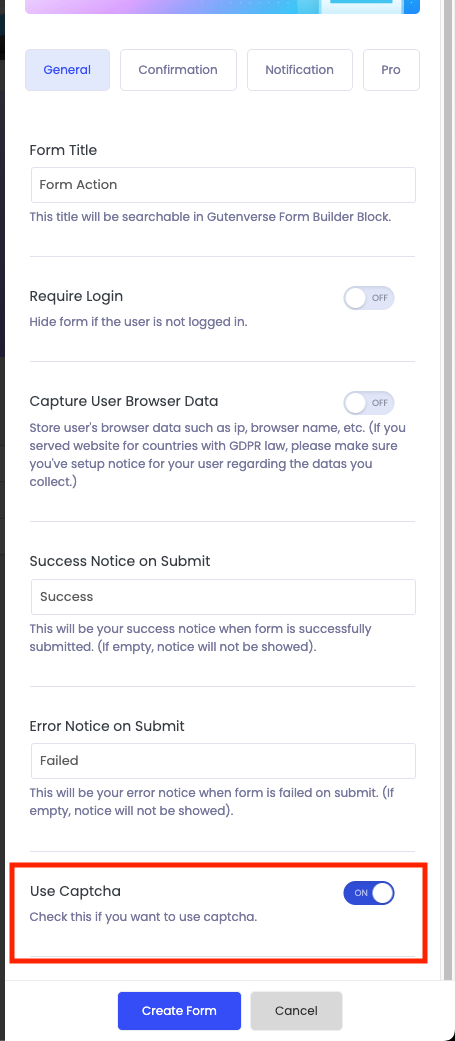Screen dimensions: 455x1041
Task: Switch to the General tab
Action: (x=67, y=70)
